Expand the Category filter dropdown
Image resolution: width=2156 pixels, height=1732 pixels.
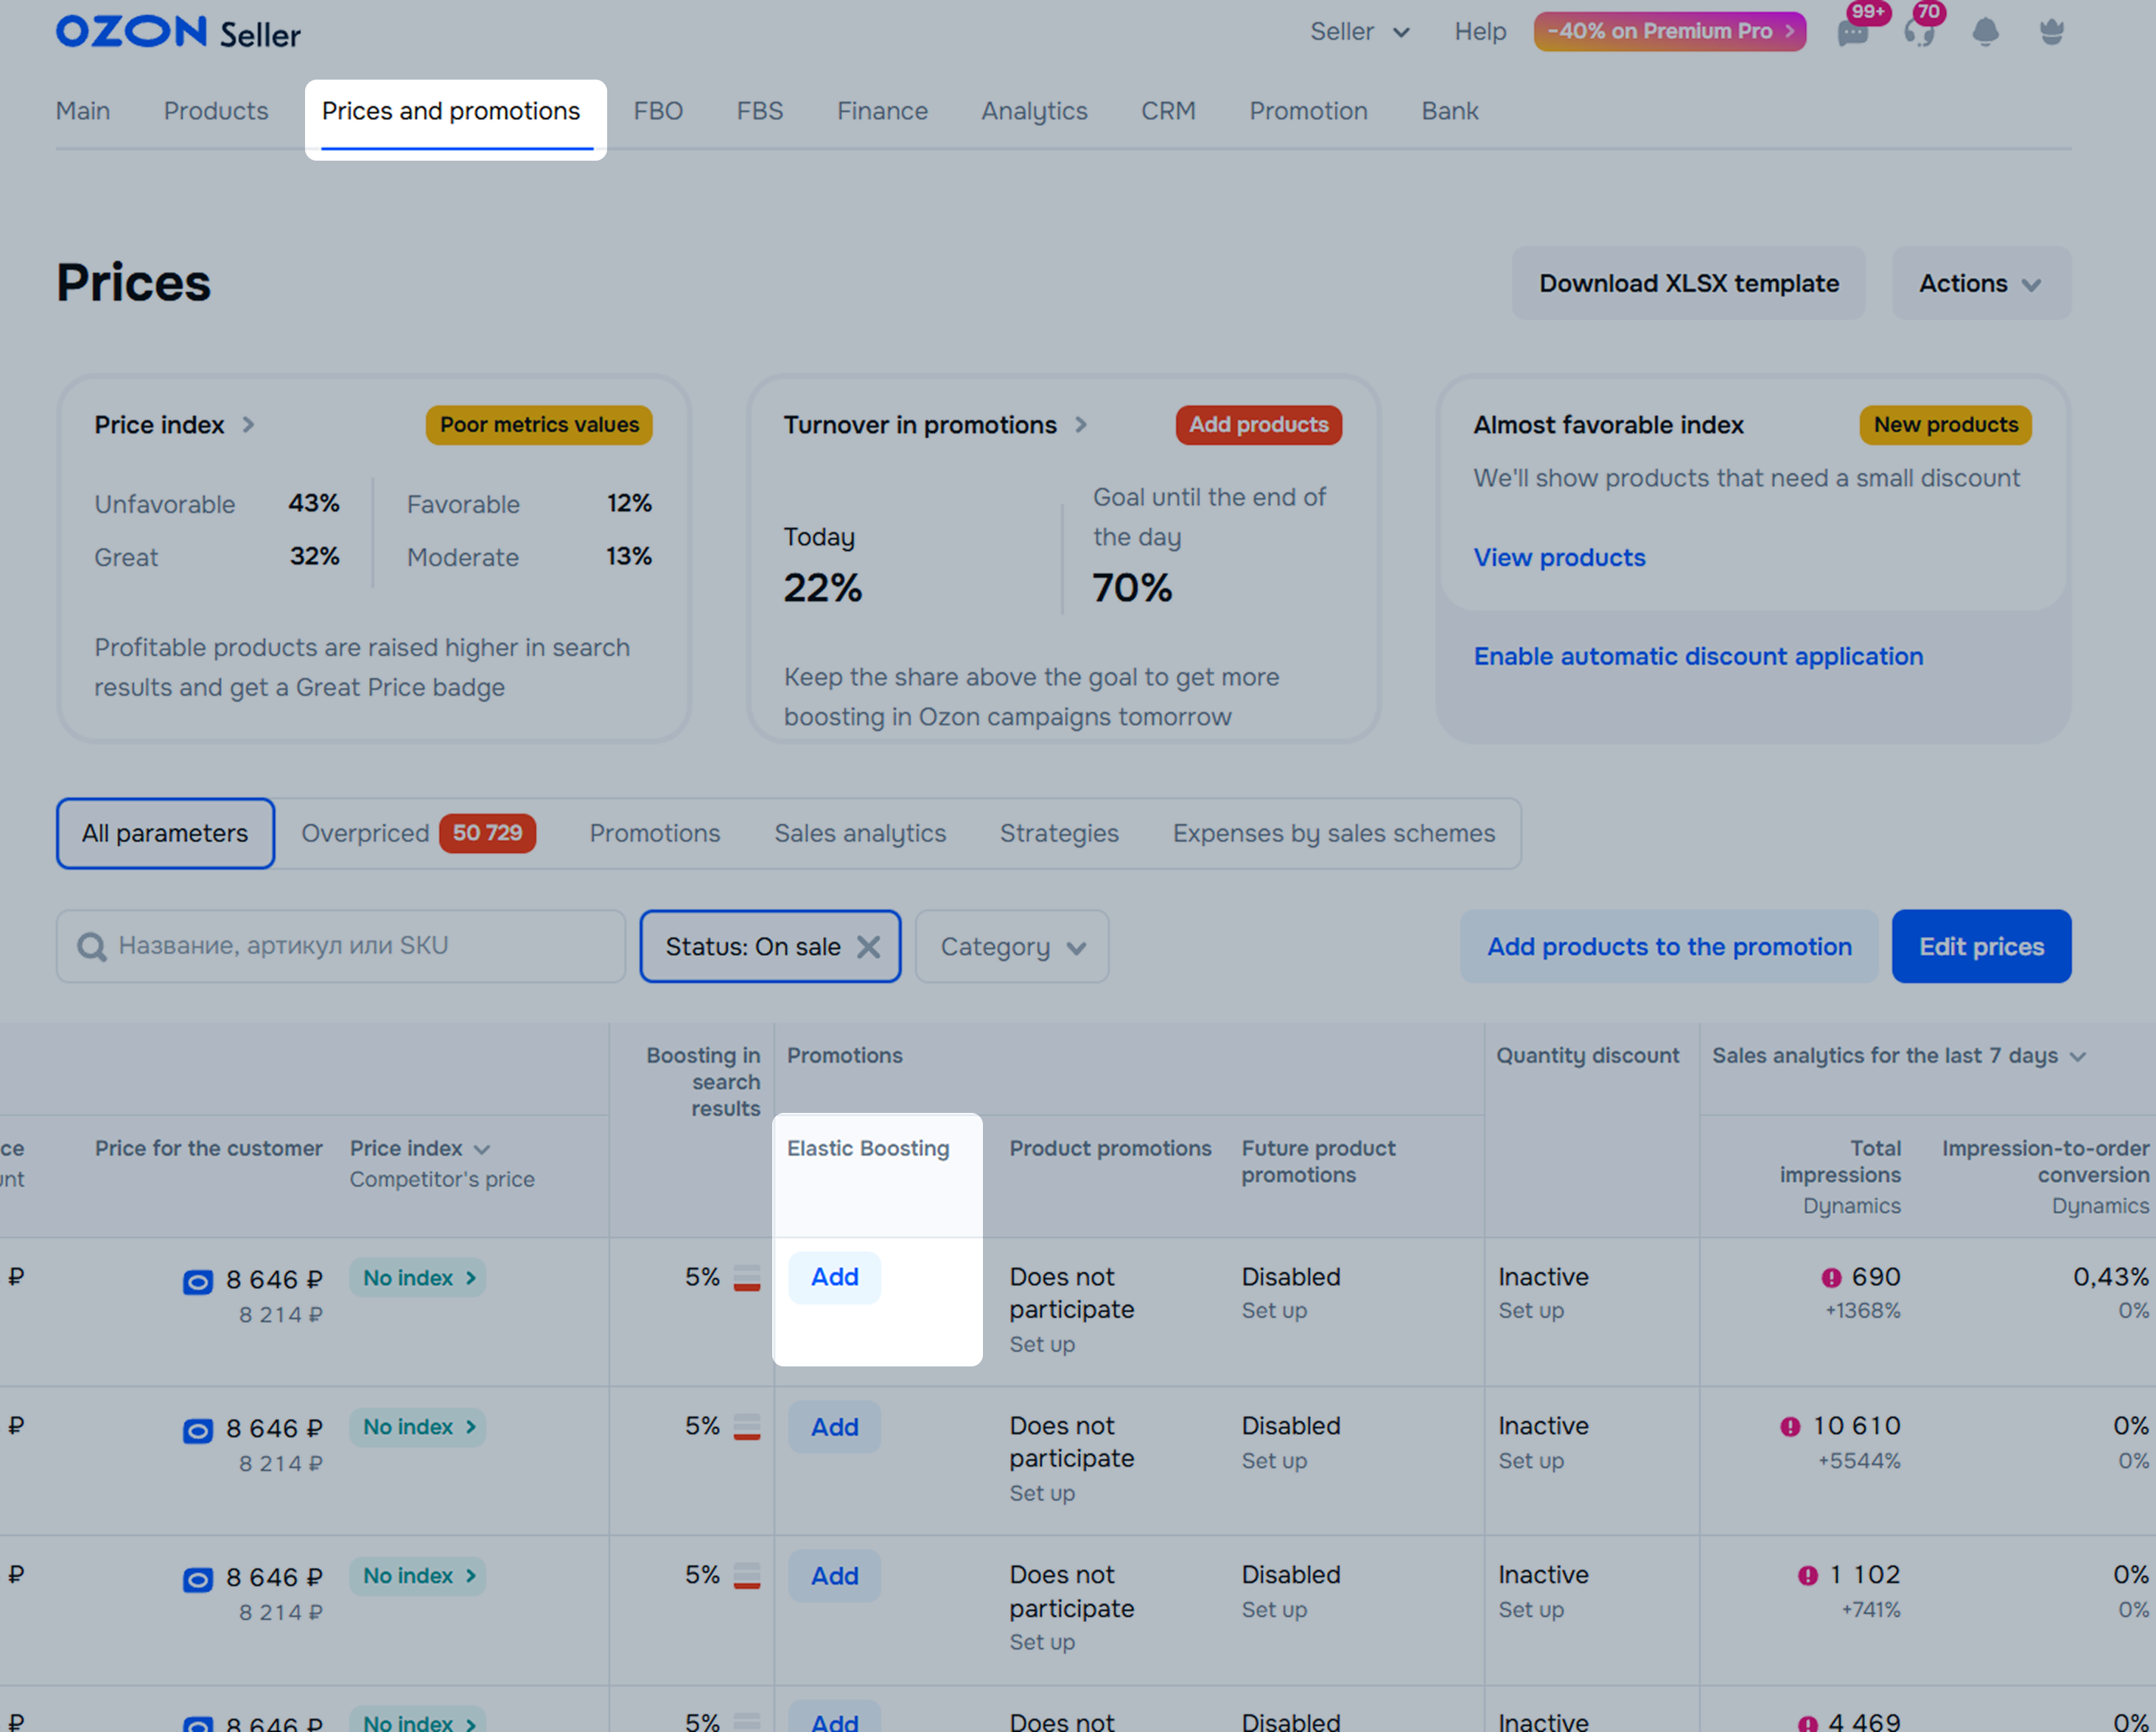[x=1012, y=947]
